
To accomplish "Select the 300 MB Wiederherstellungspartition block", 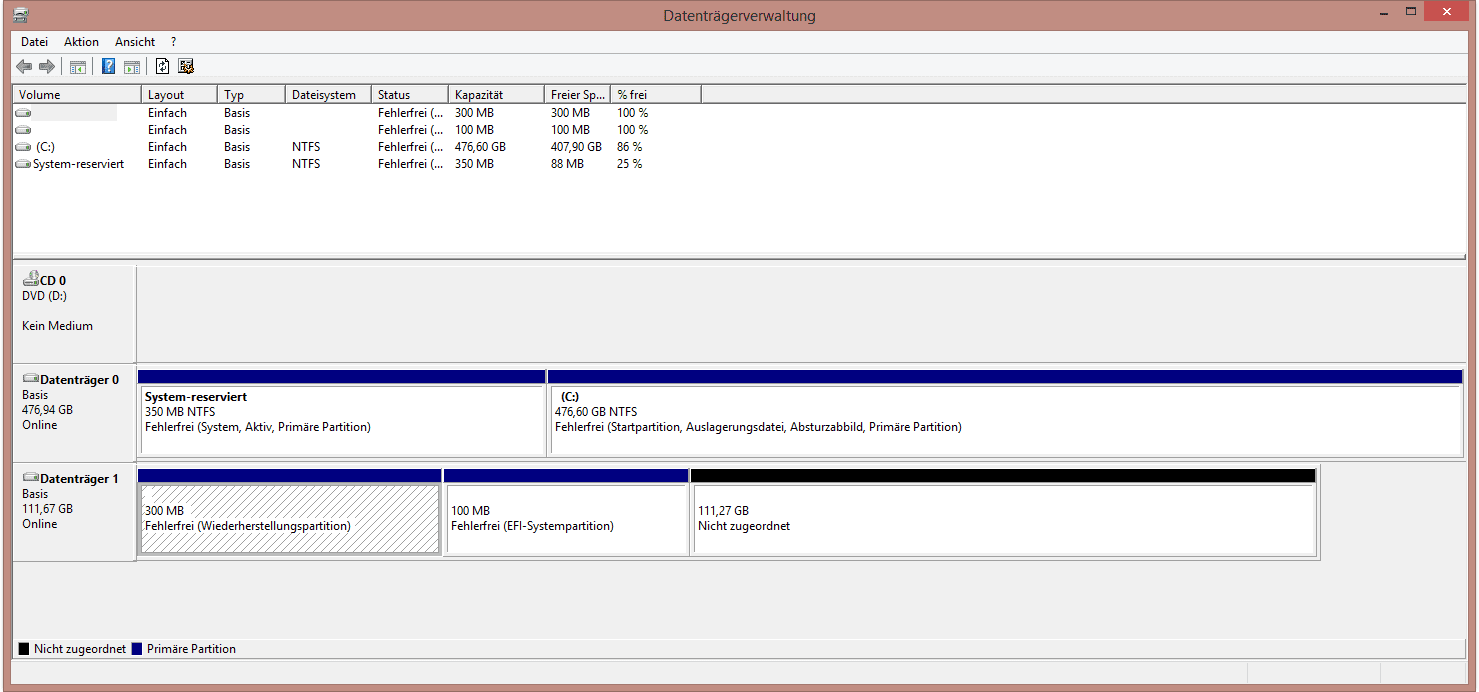I will click(x=290, y=511).
